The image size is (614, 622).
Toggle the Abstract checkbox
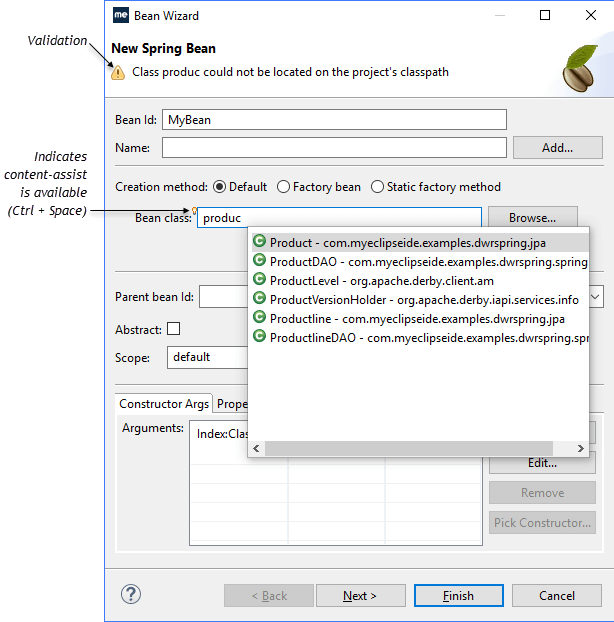pyautogui.click(x=173, y=329)
